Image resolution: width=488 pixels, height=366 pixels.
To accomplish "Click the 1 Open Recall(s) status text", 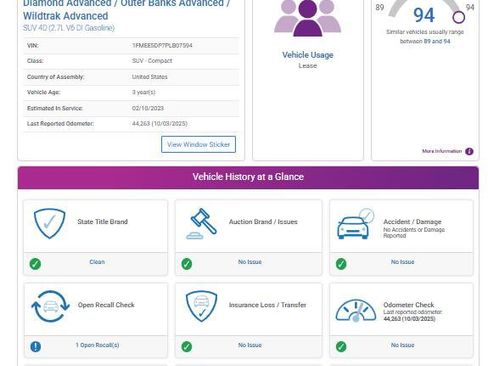I will point(97,345).
